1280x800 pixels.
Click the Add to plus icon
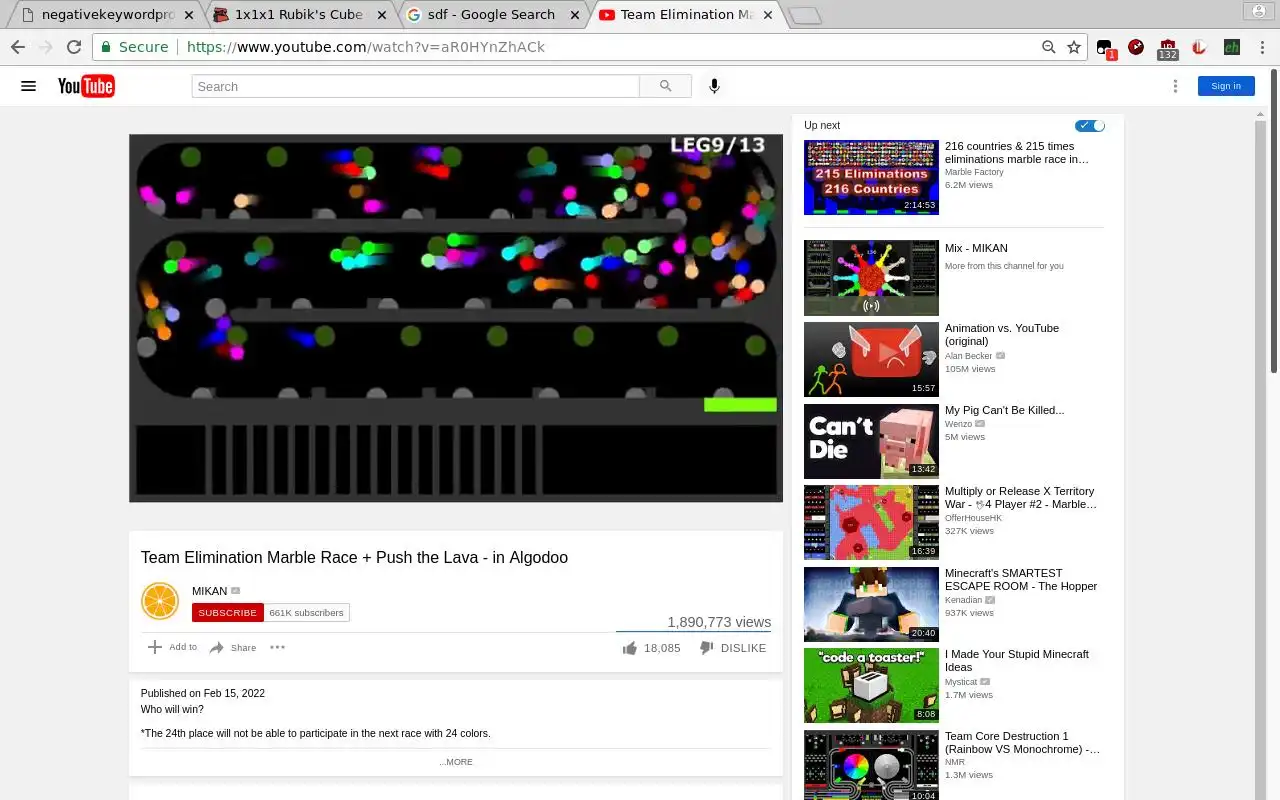point(155,647)
